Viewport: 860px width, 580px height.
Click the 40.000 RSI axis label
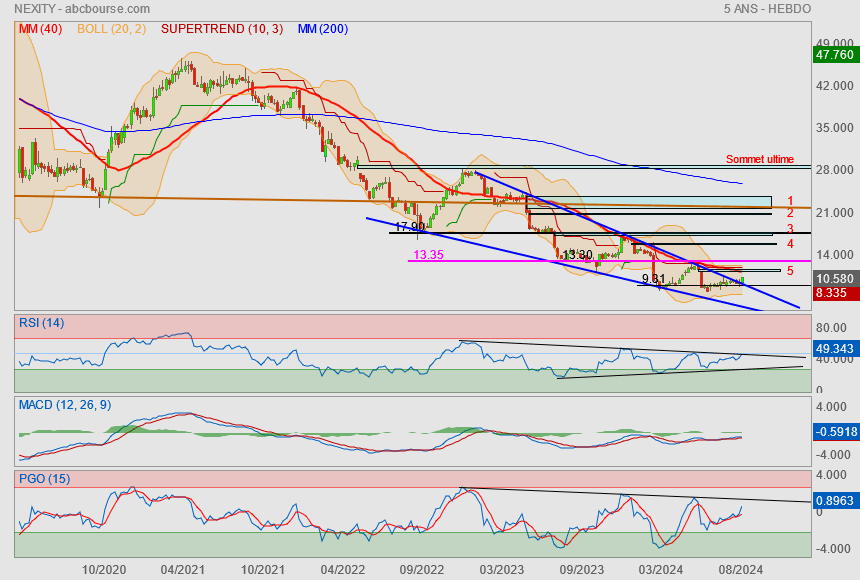tap(835, 359)
